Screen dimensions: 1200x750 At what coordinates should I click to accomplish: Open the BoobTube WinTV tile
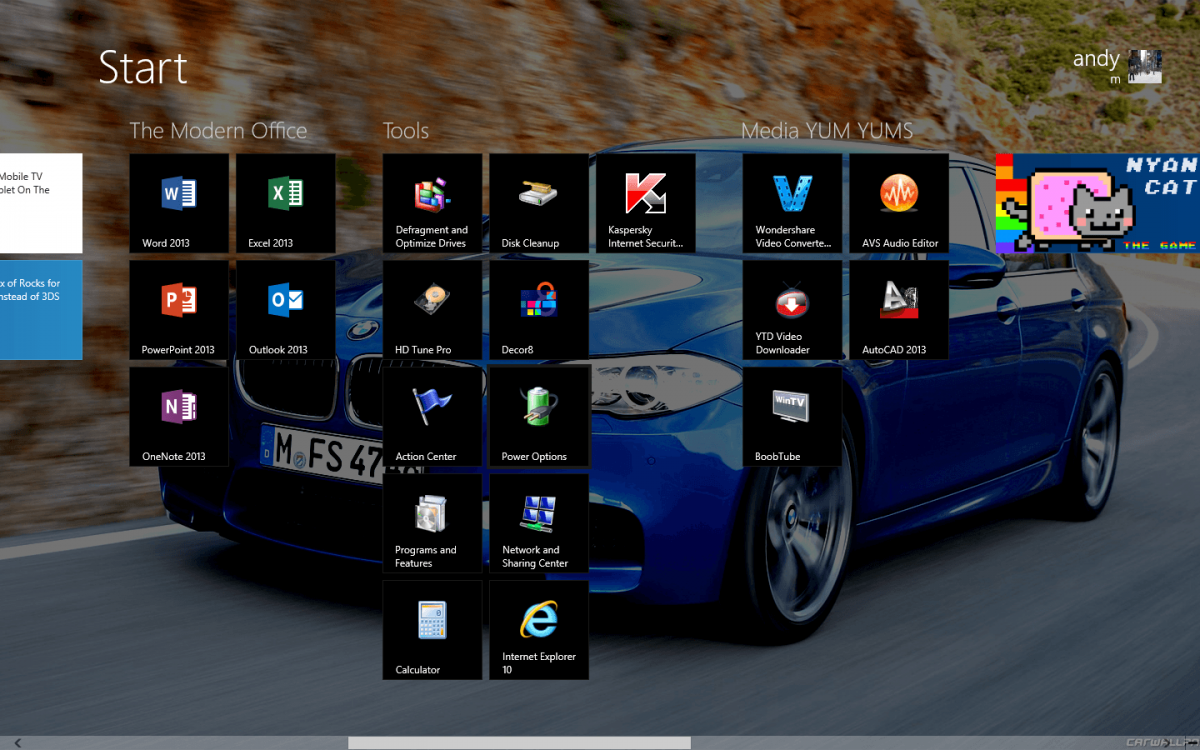[x=792, y=416]
